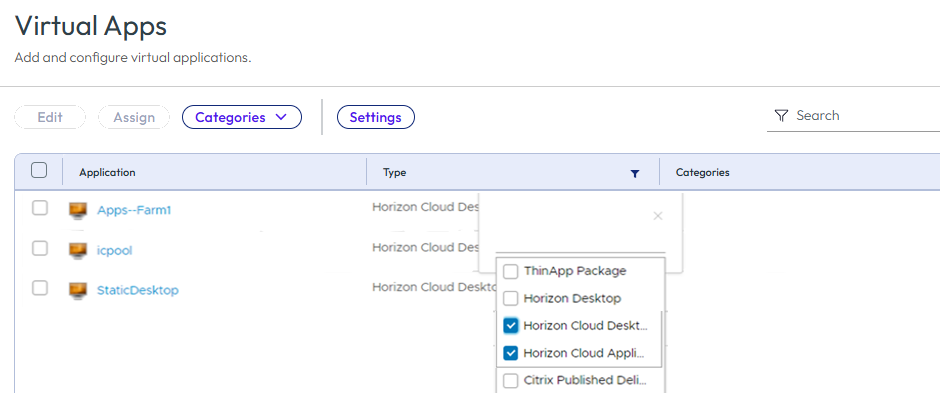Click the Type cell of the icpool row
Screen dimensions: 940x393
(x=426, y=247)
